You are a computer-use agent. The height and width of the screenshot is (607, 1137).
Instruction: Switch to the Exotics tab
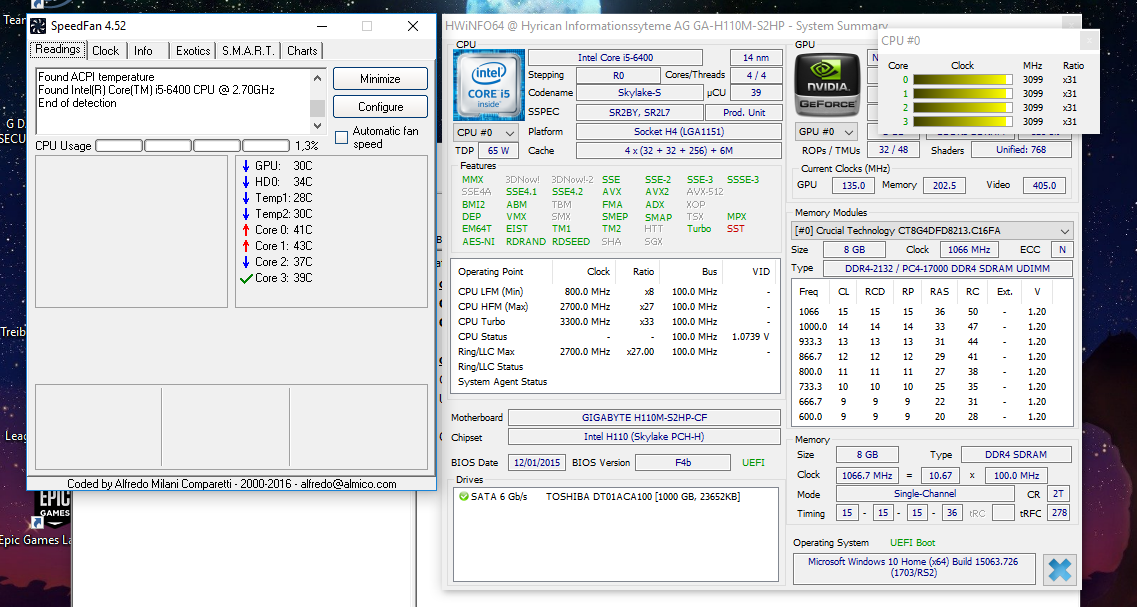coord(193,51)
